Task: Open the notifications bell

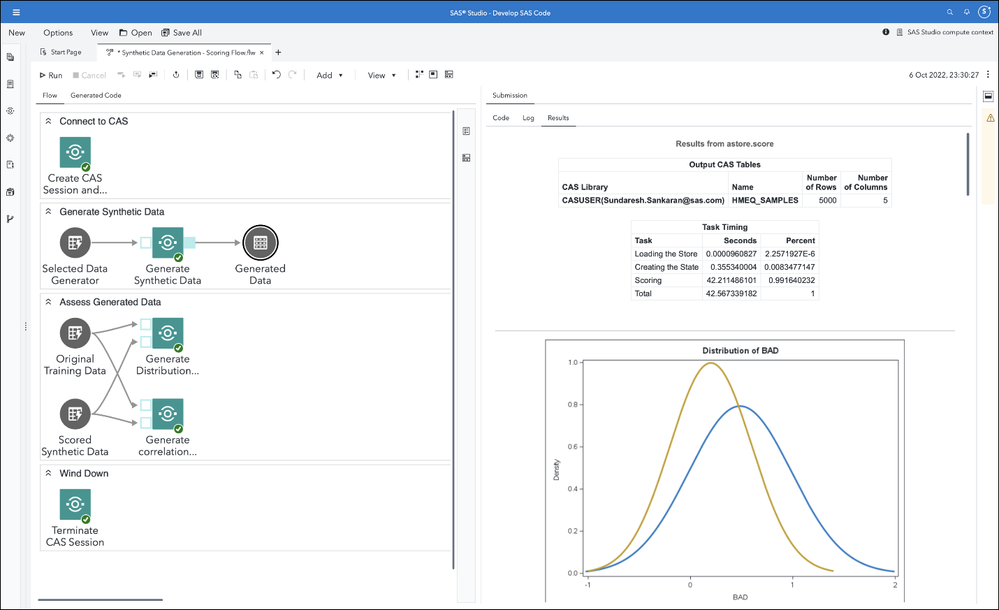Action: click(966, 13)
